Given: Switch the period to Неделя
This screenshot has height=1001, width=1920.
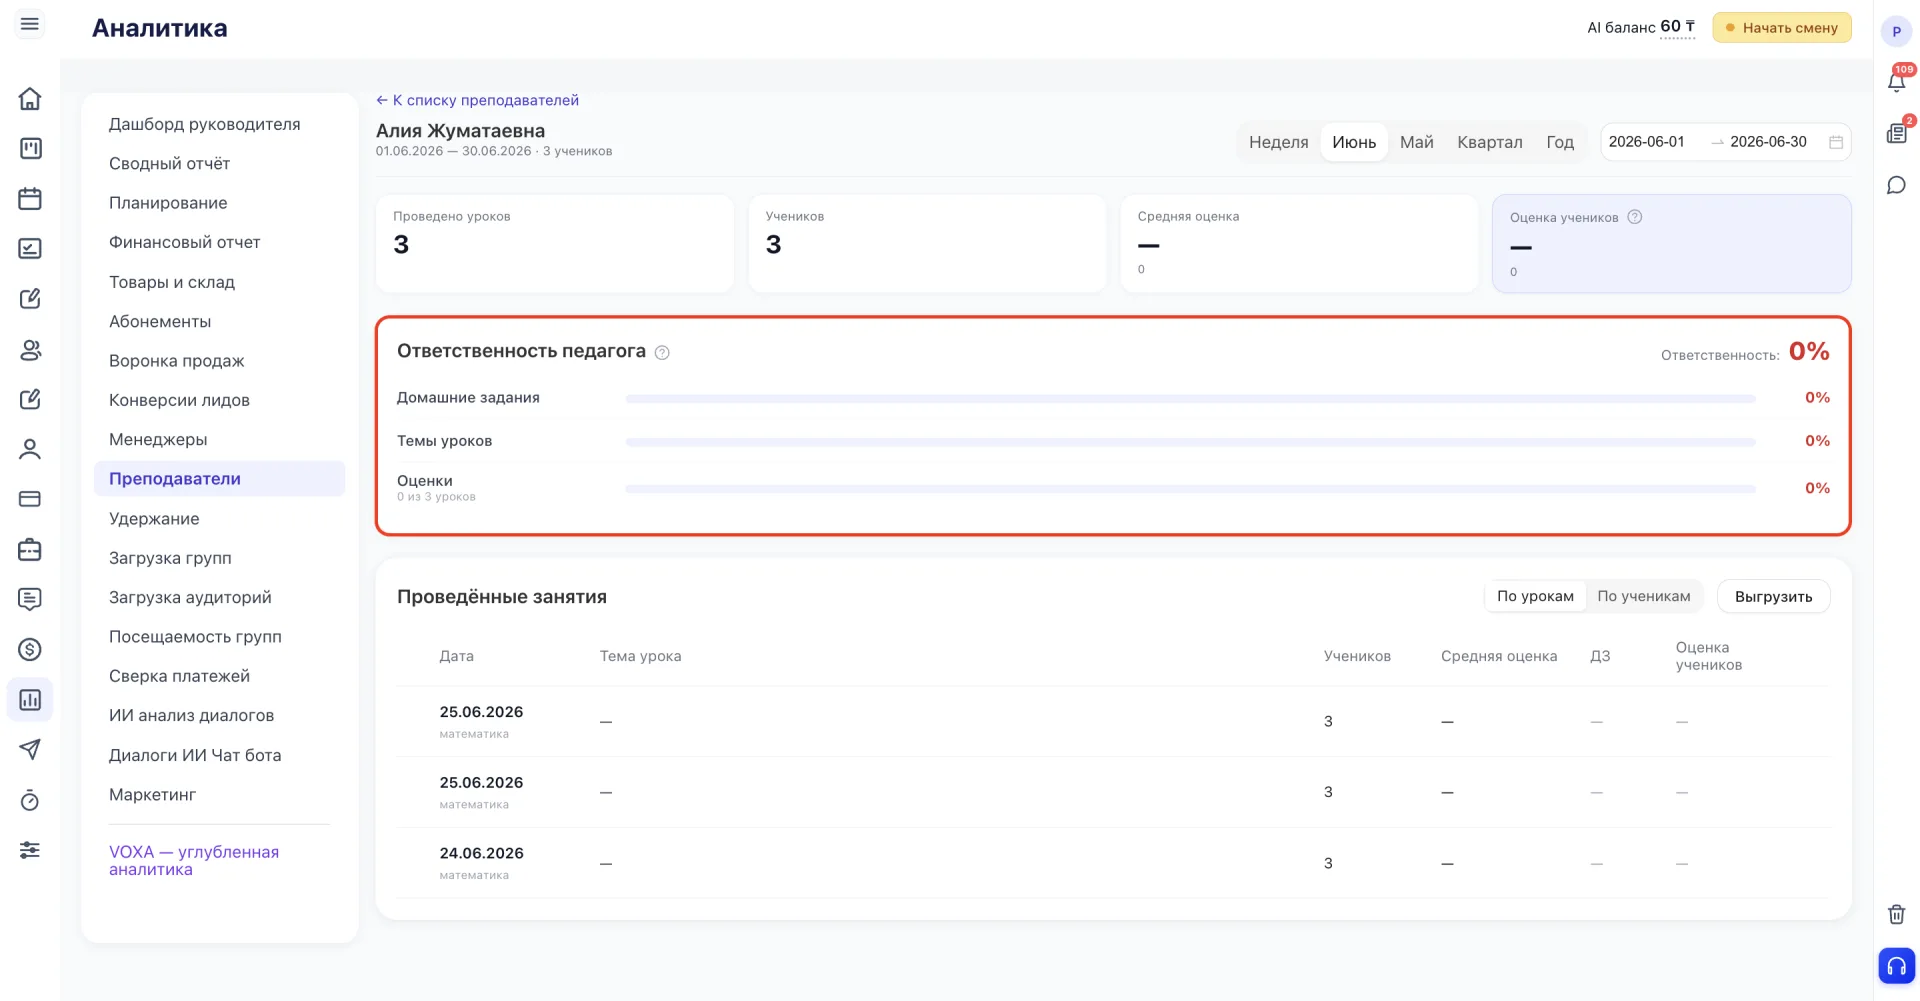Looking at the screenshot, I should [x=1279, y=142].
